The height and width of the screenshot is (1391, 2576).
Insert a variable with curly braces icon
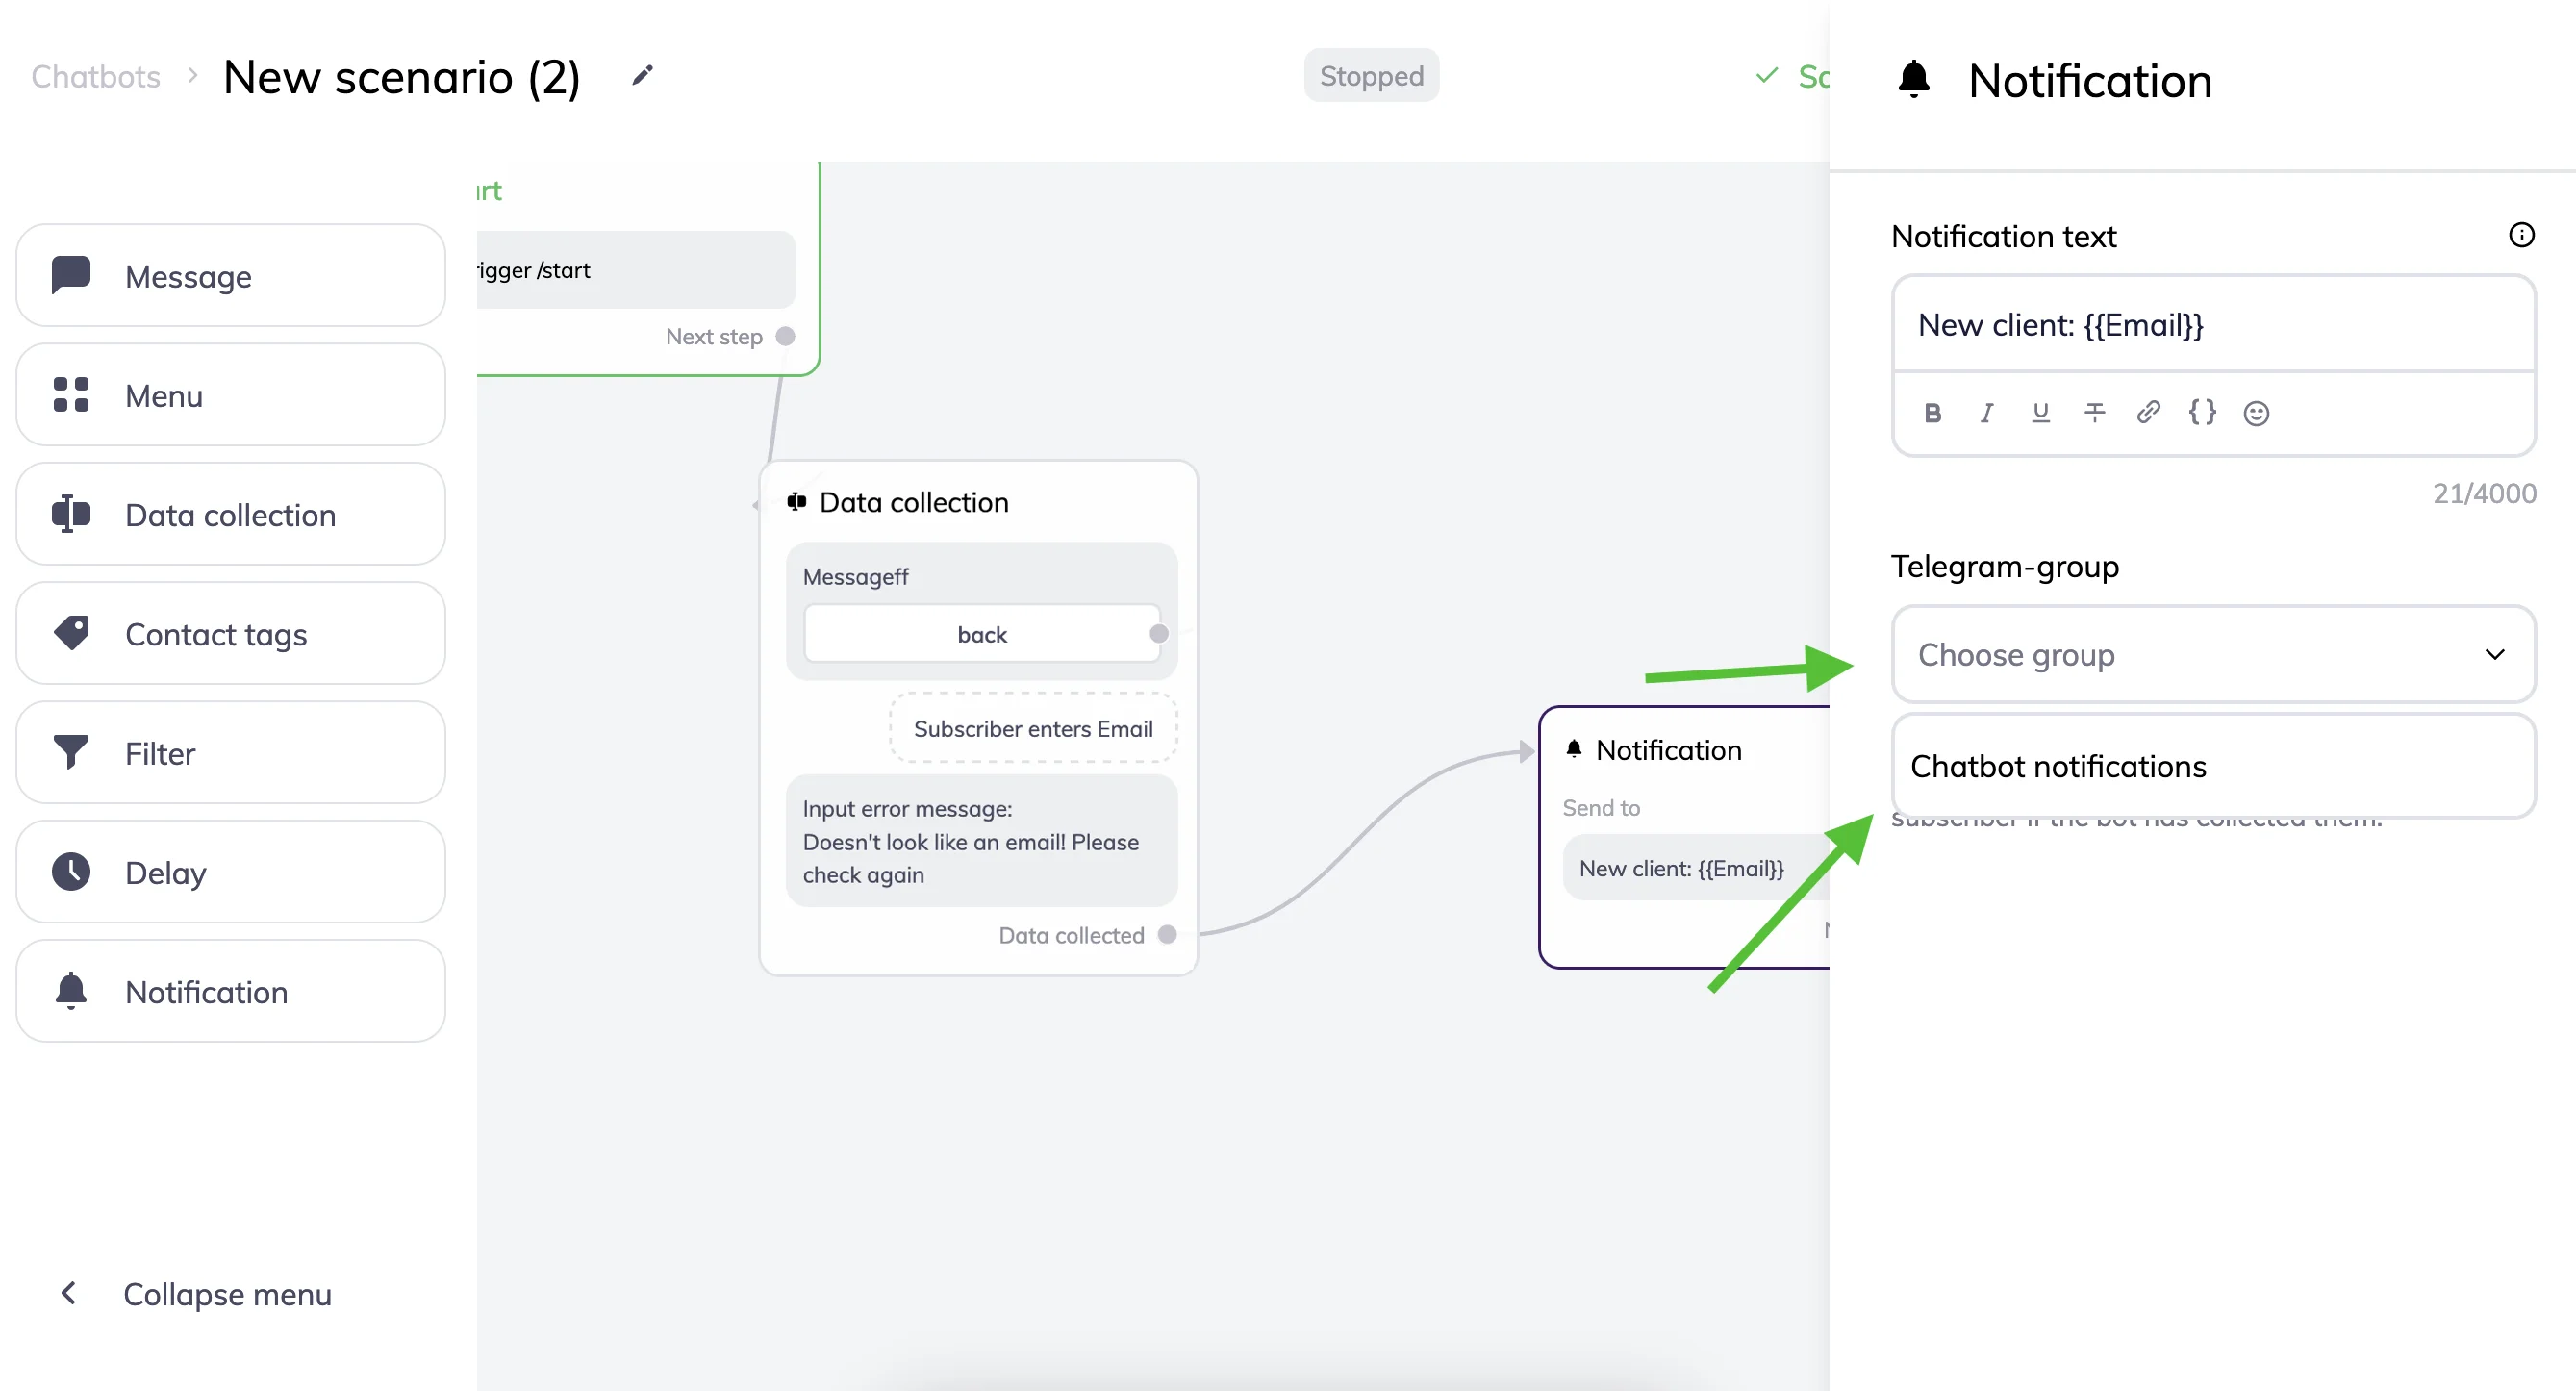click(x=2202, y=413)
